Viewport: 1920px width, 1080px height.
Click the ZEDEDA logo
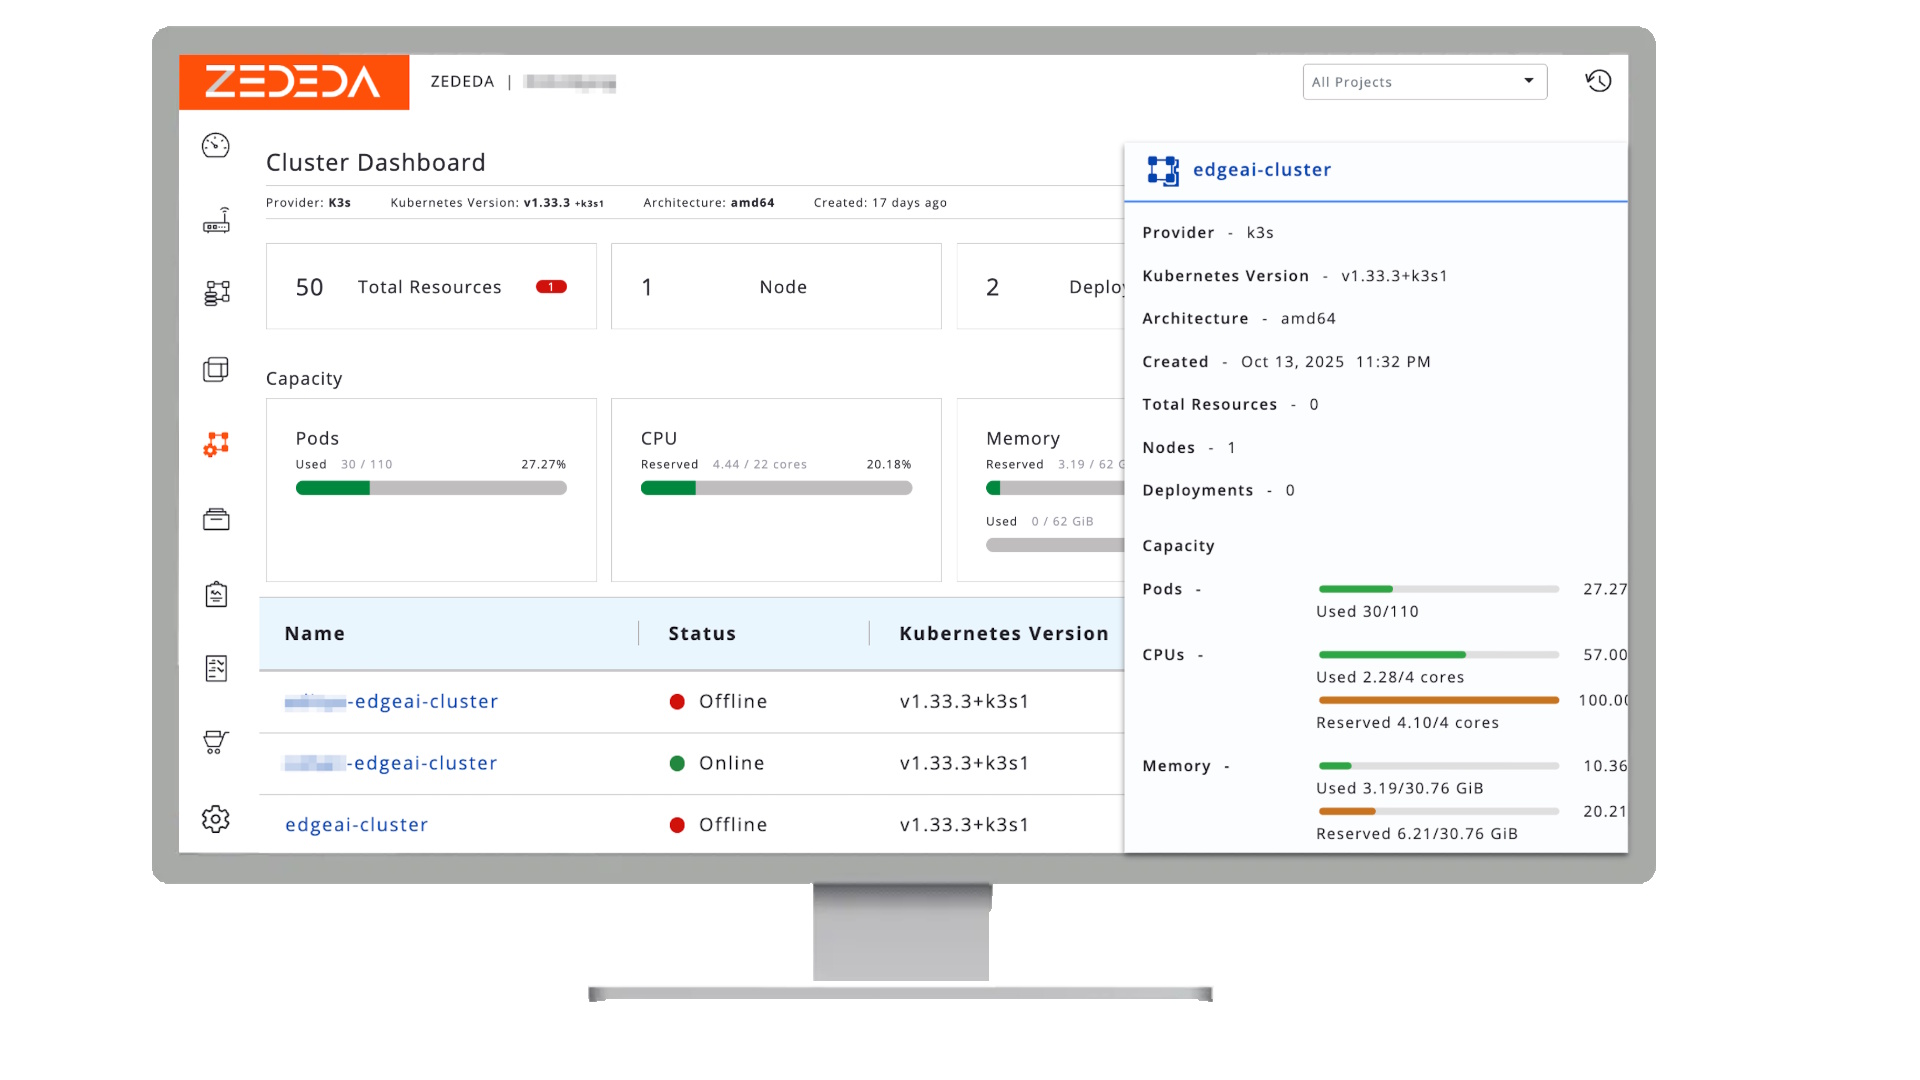[293, 82]
